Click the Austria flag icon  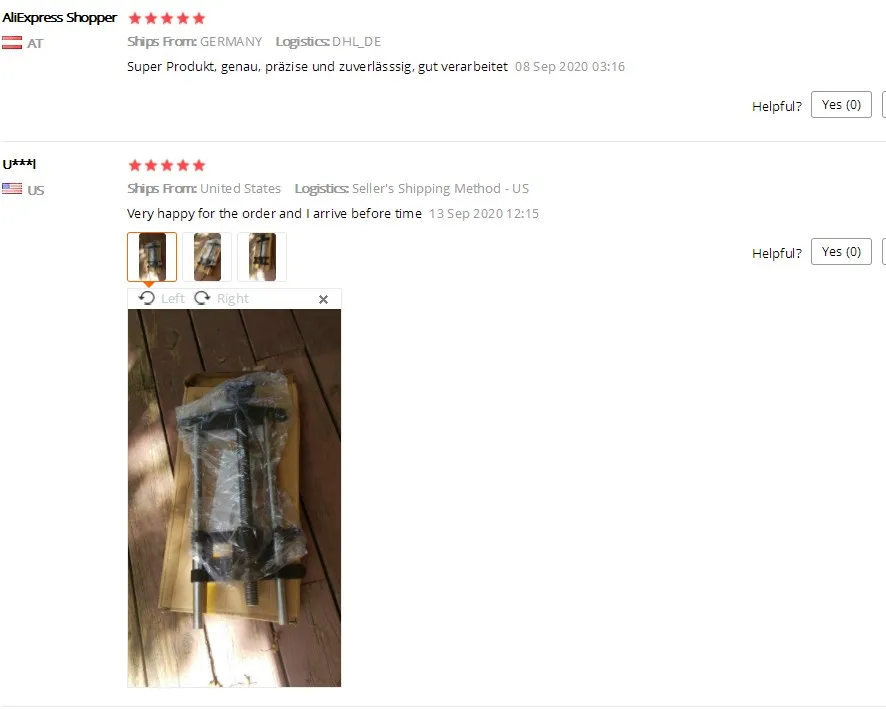point(12,42)
